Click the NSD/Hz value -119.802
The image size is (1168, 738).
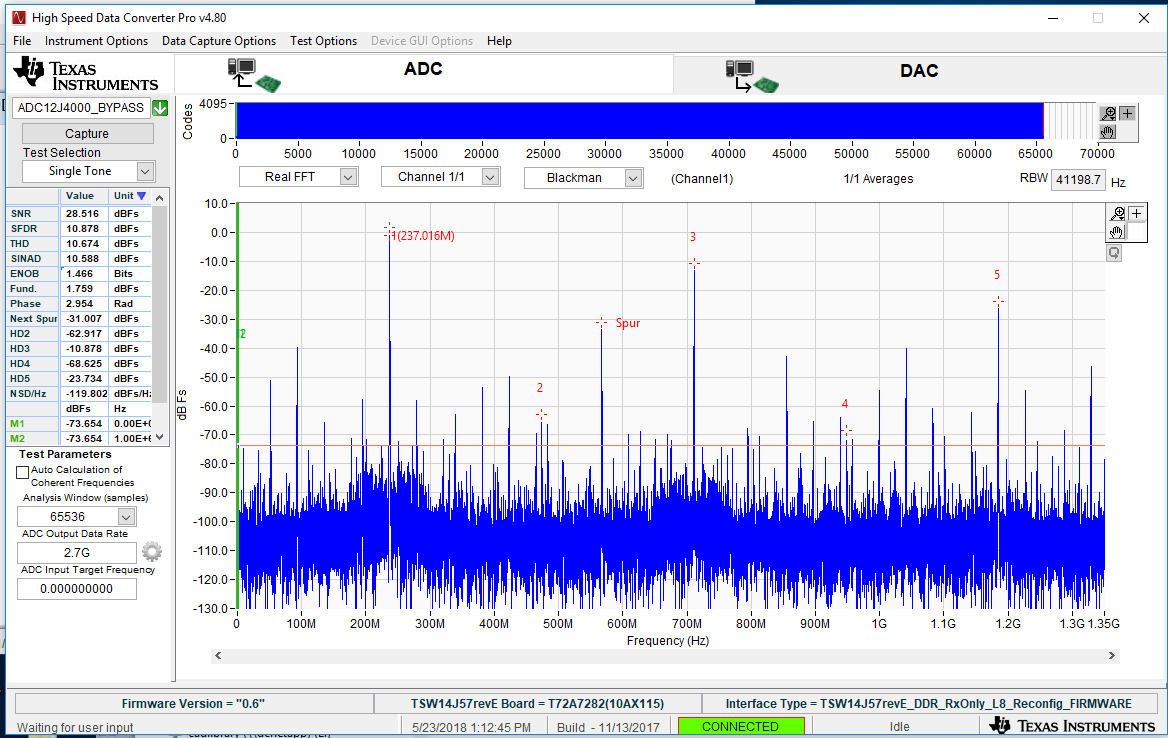tap(83, 393)
